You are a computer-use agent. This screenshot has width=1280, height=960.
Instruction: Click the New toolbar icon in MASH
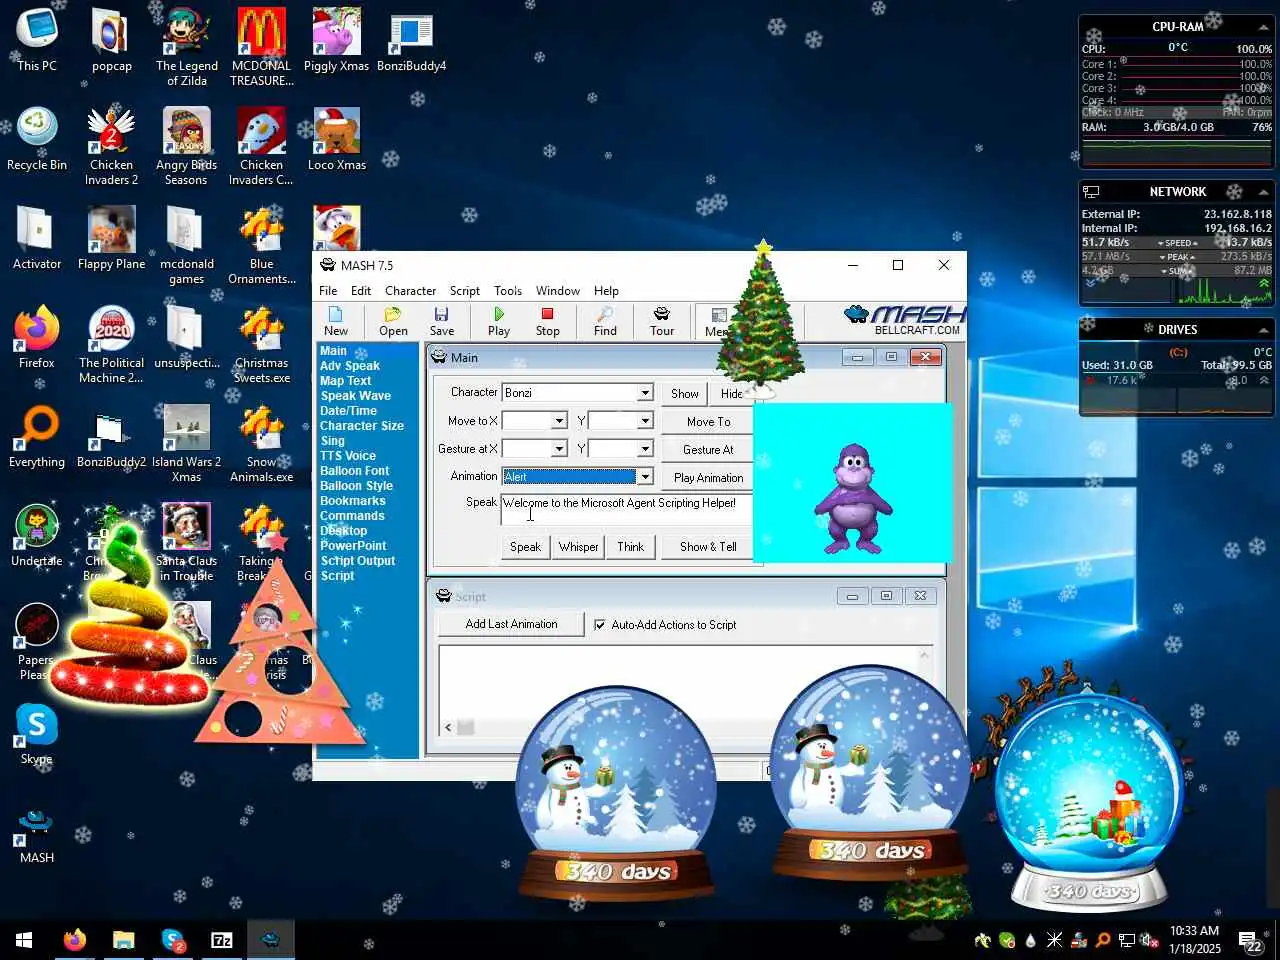336,321
